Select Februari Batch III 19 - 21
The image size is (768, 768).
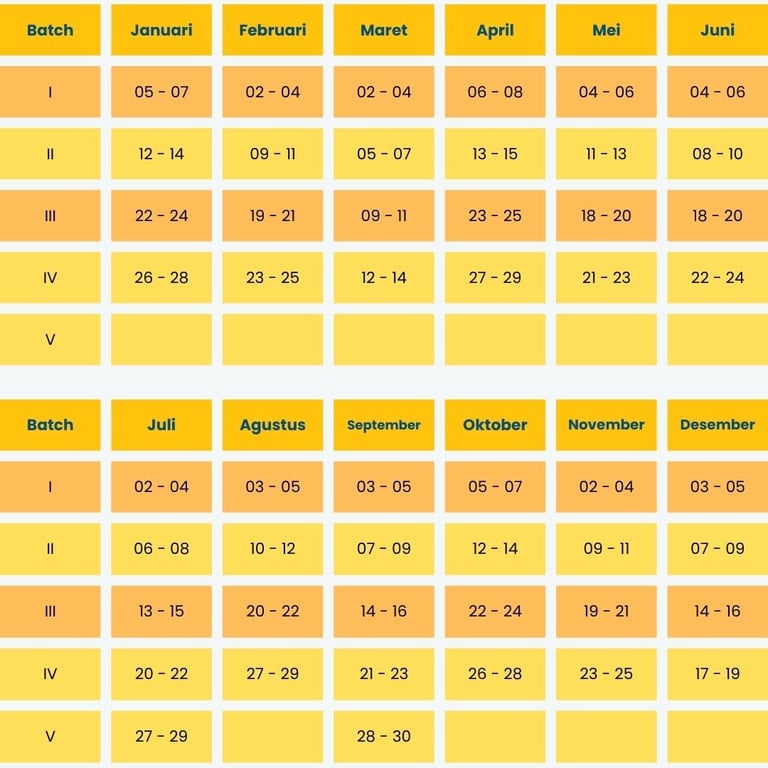click(x=272, y=216)
